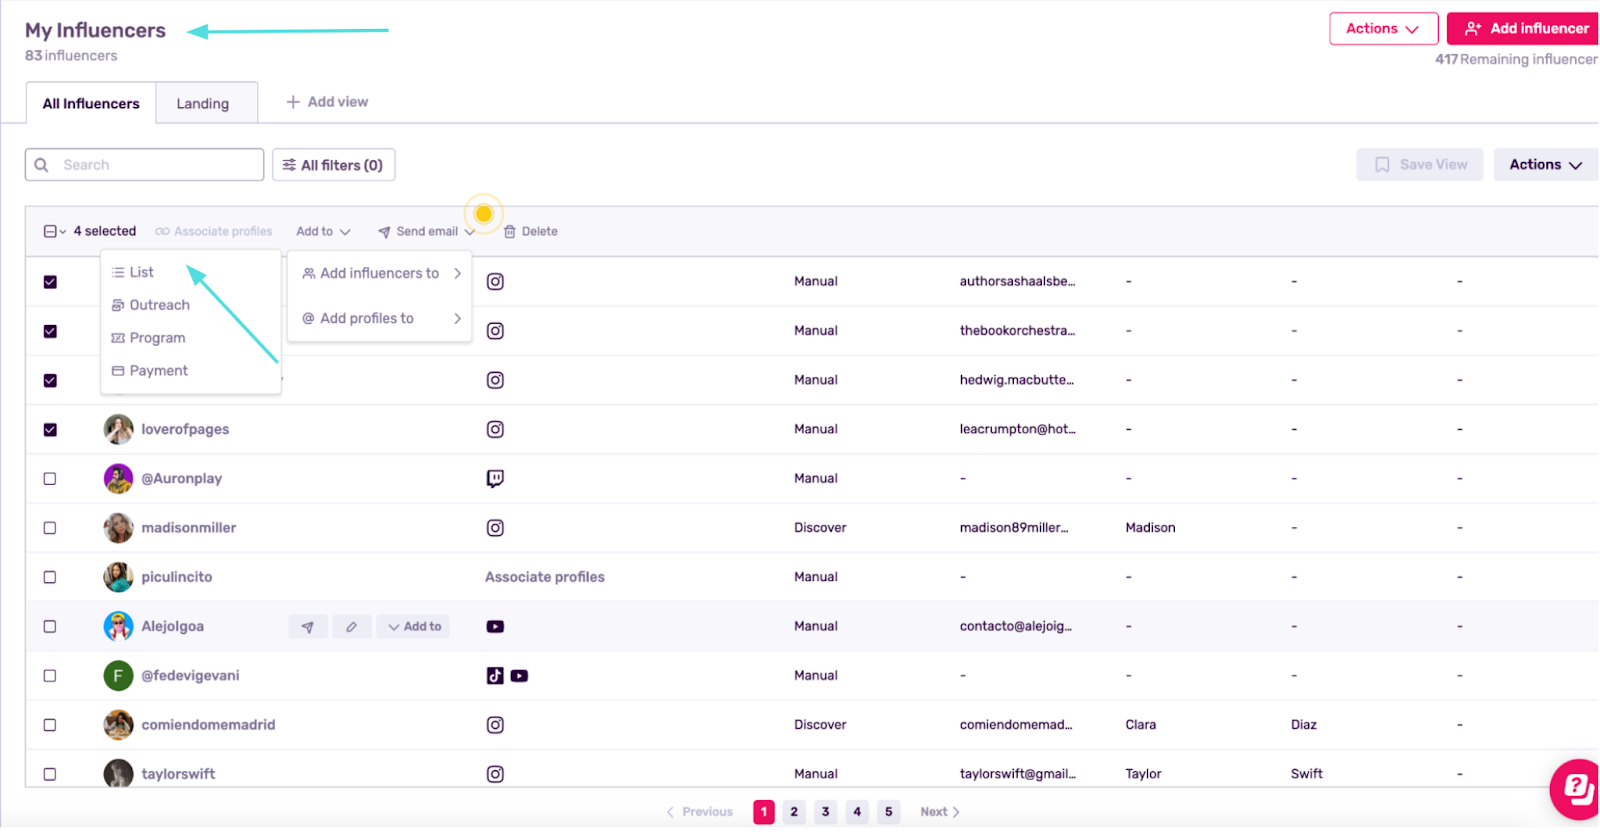Go to page 3
Image resolution: width=1600 pixels, height=838 pixels.
pyautogui.click(x=825, y=812)
